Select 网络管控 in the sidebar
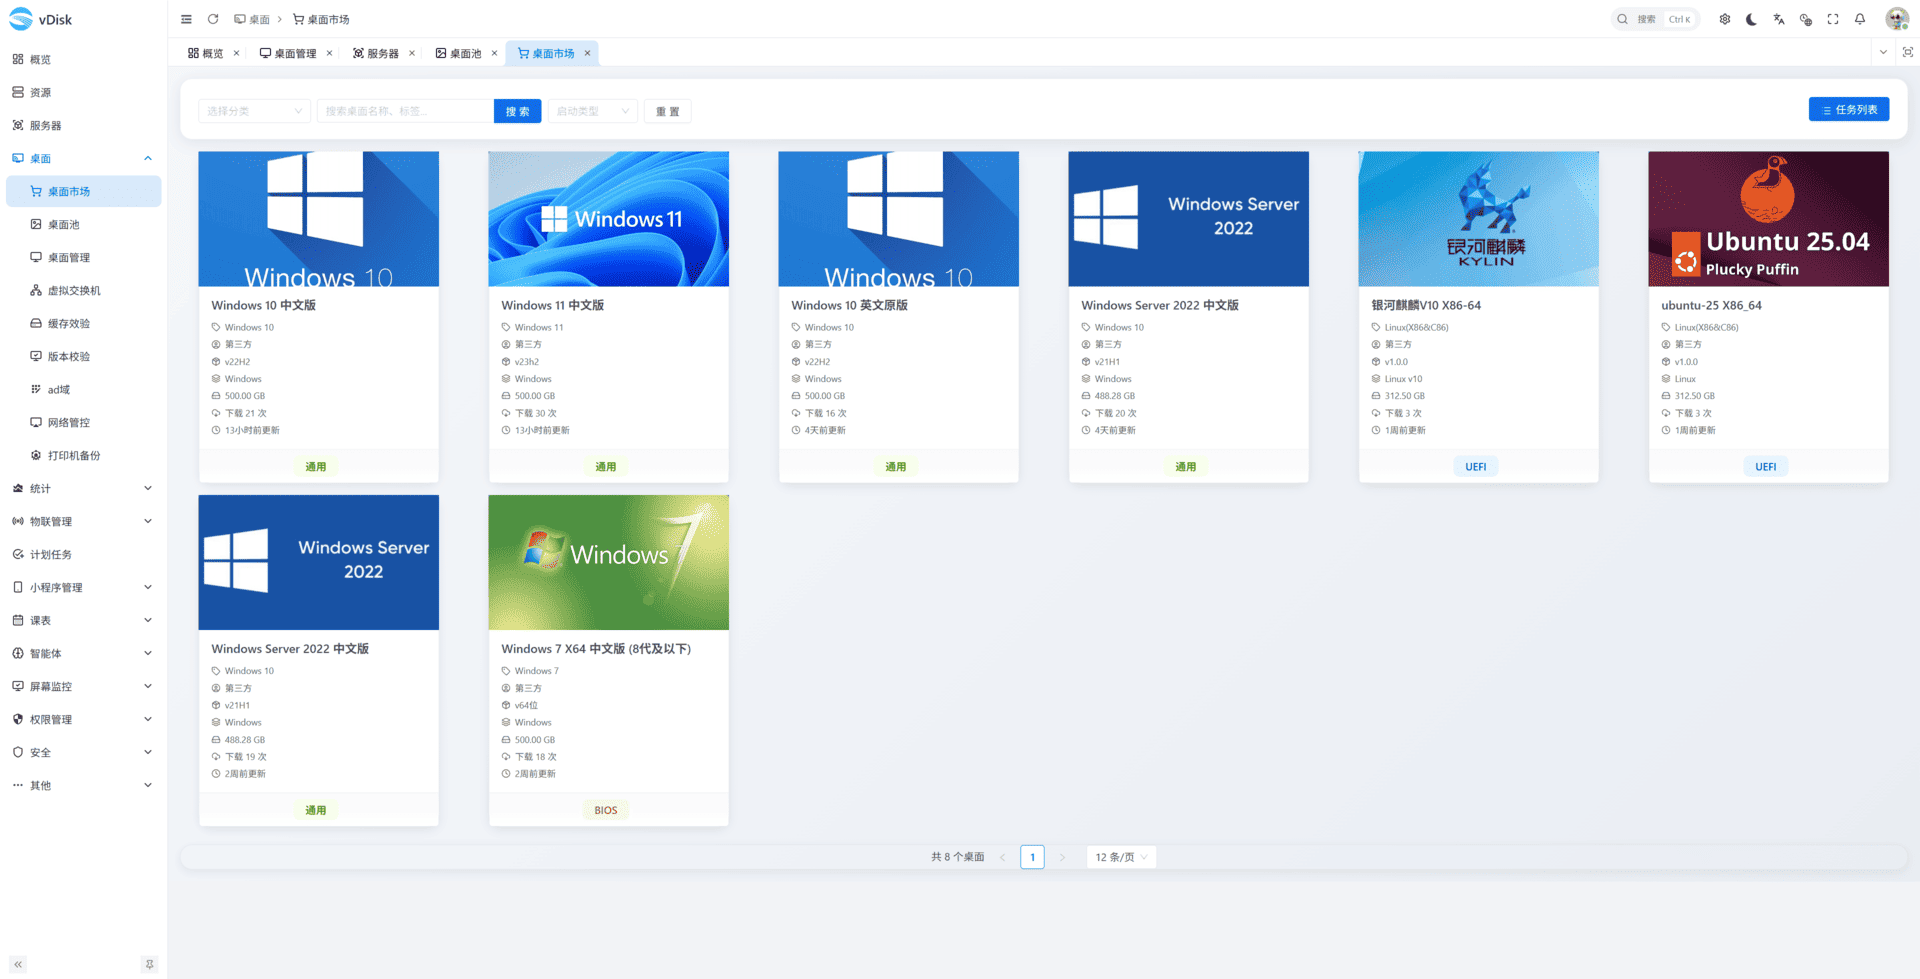 pyautogui.click(x=83, y=422)
